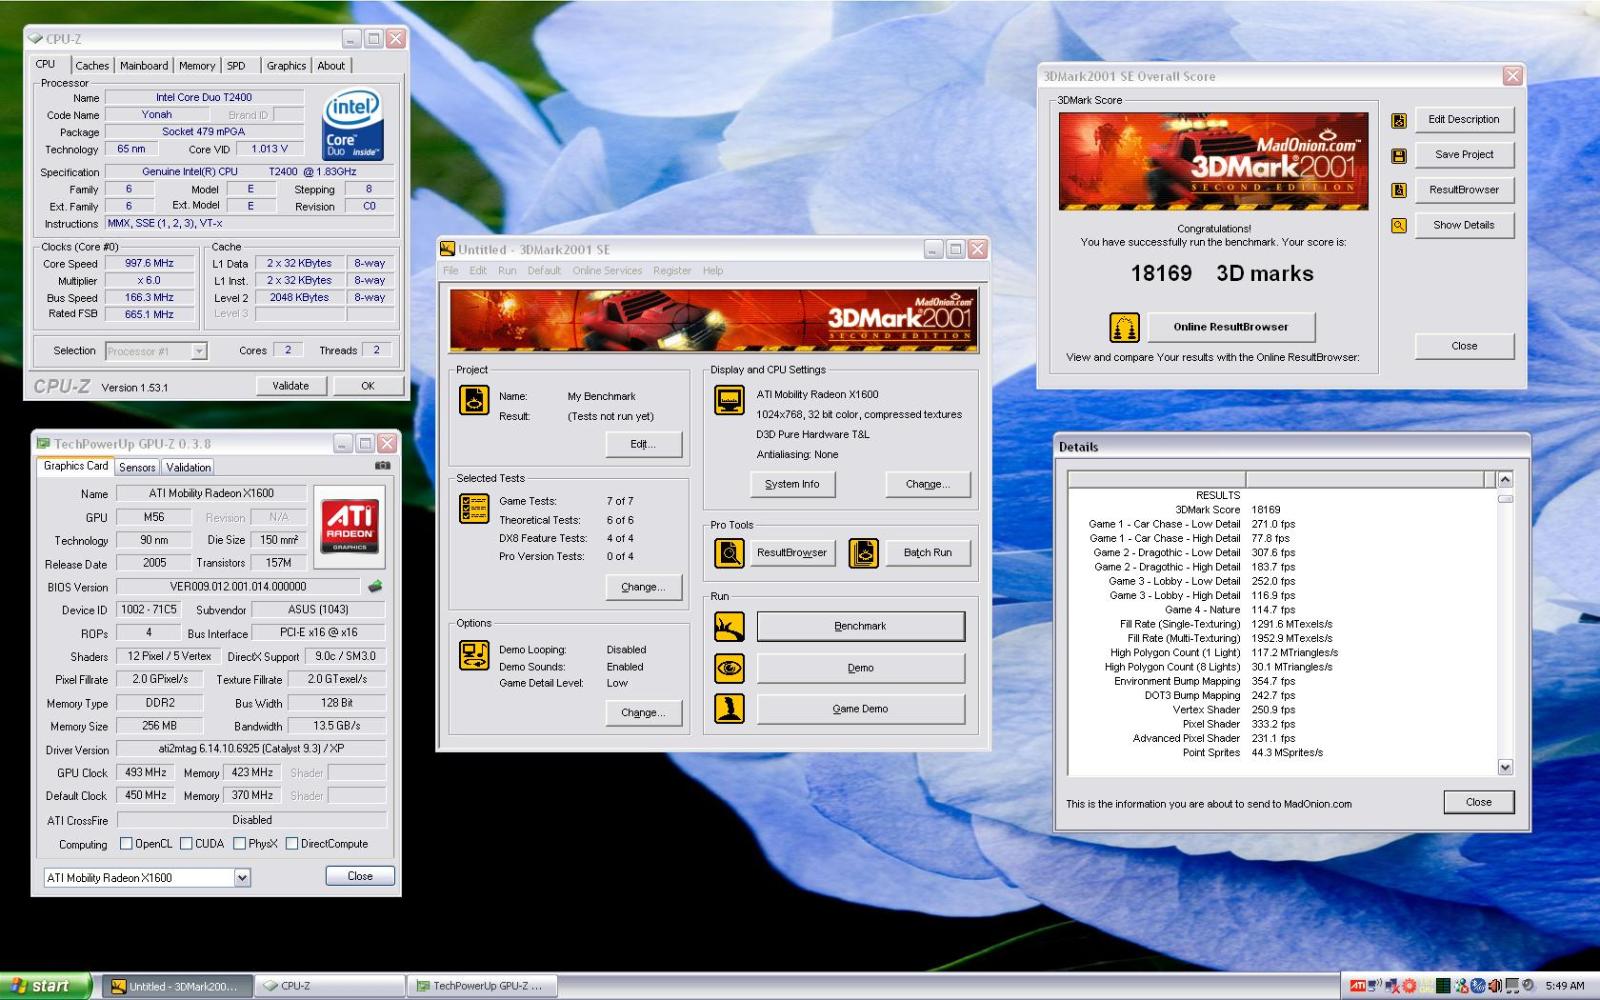Click the Display and CPU Settings monitor icon
The height and width of the screenshot is (1000, 1600).
click(x=730, y=400)
